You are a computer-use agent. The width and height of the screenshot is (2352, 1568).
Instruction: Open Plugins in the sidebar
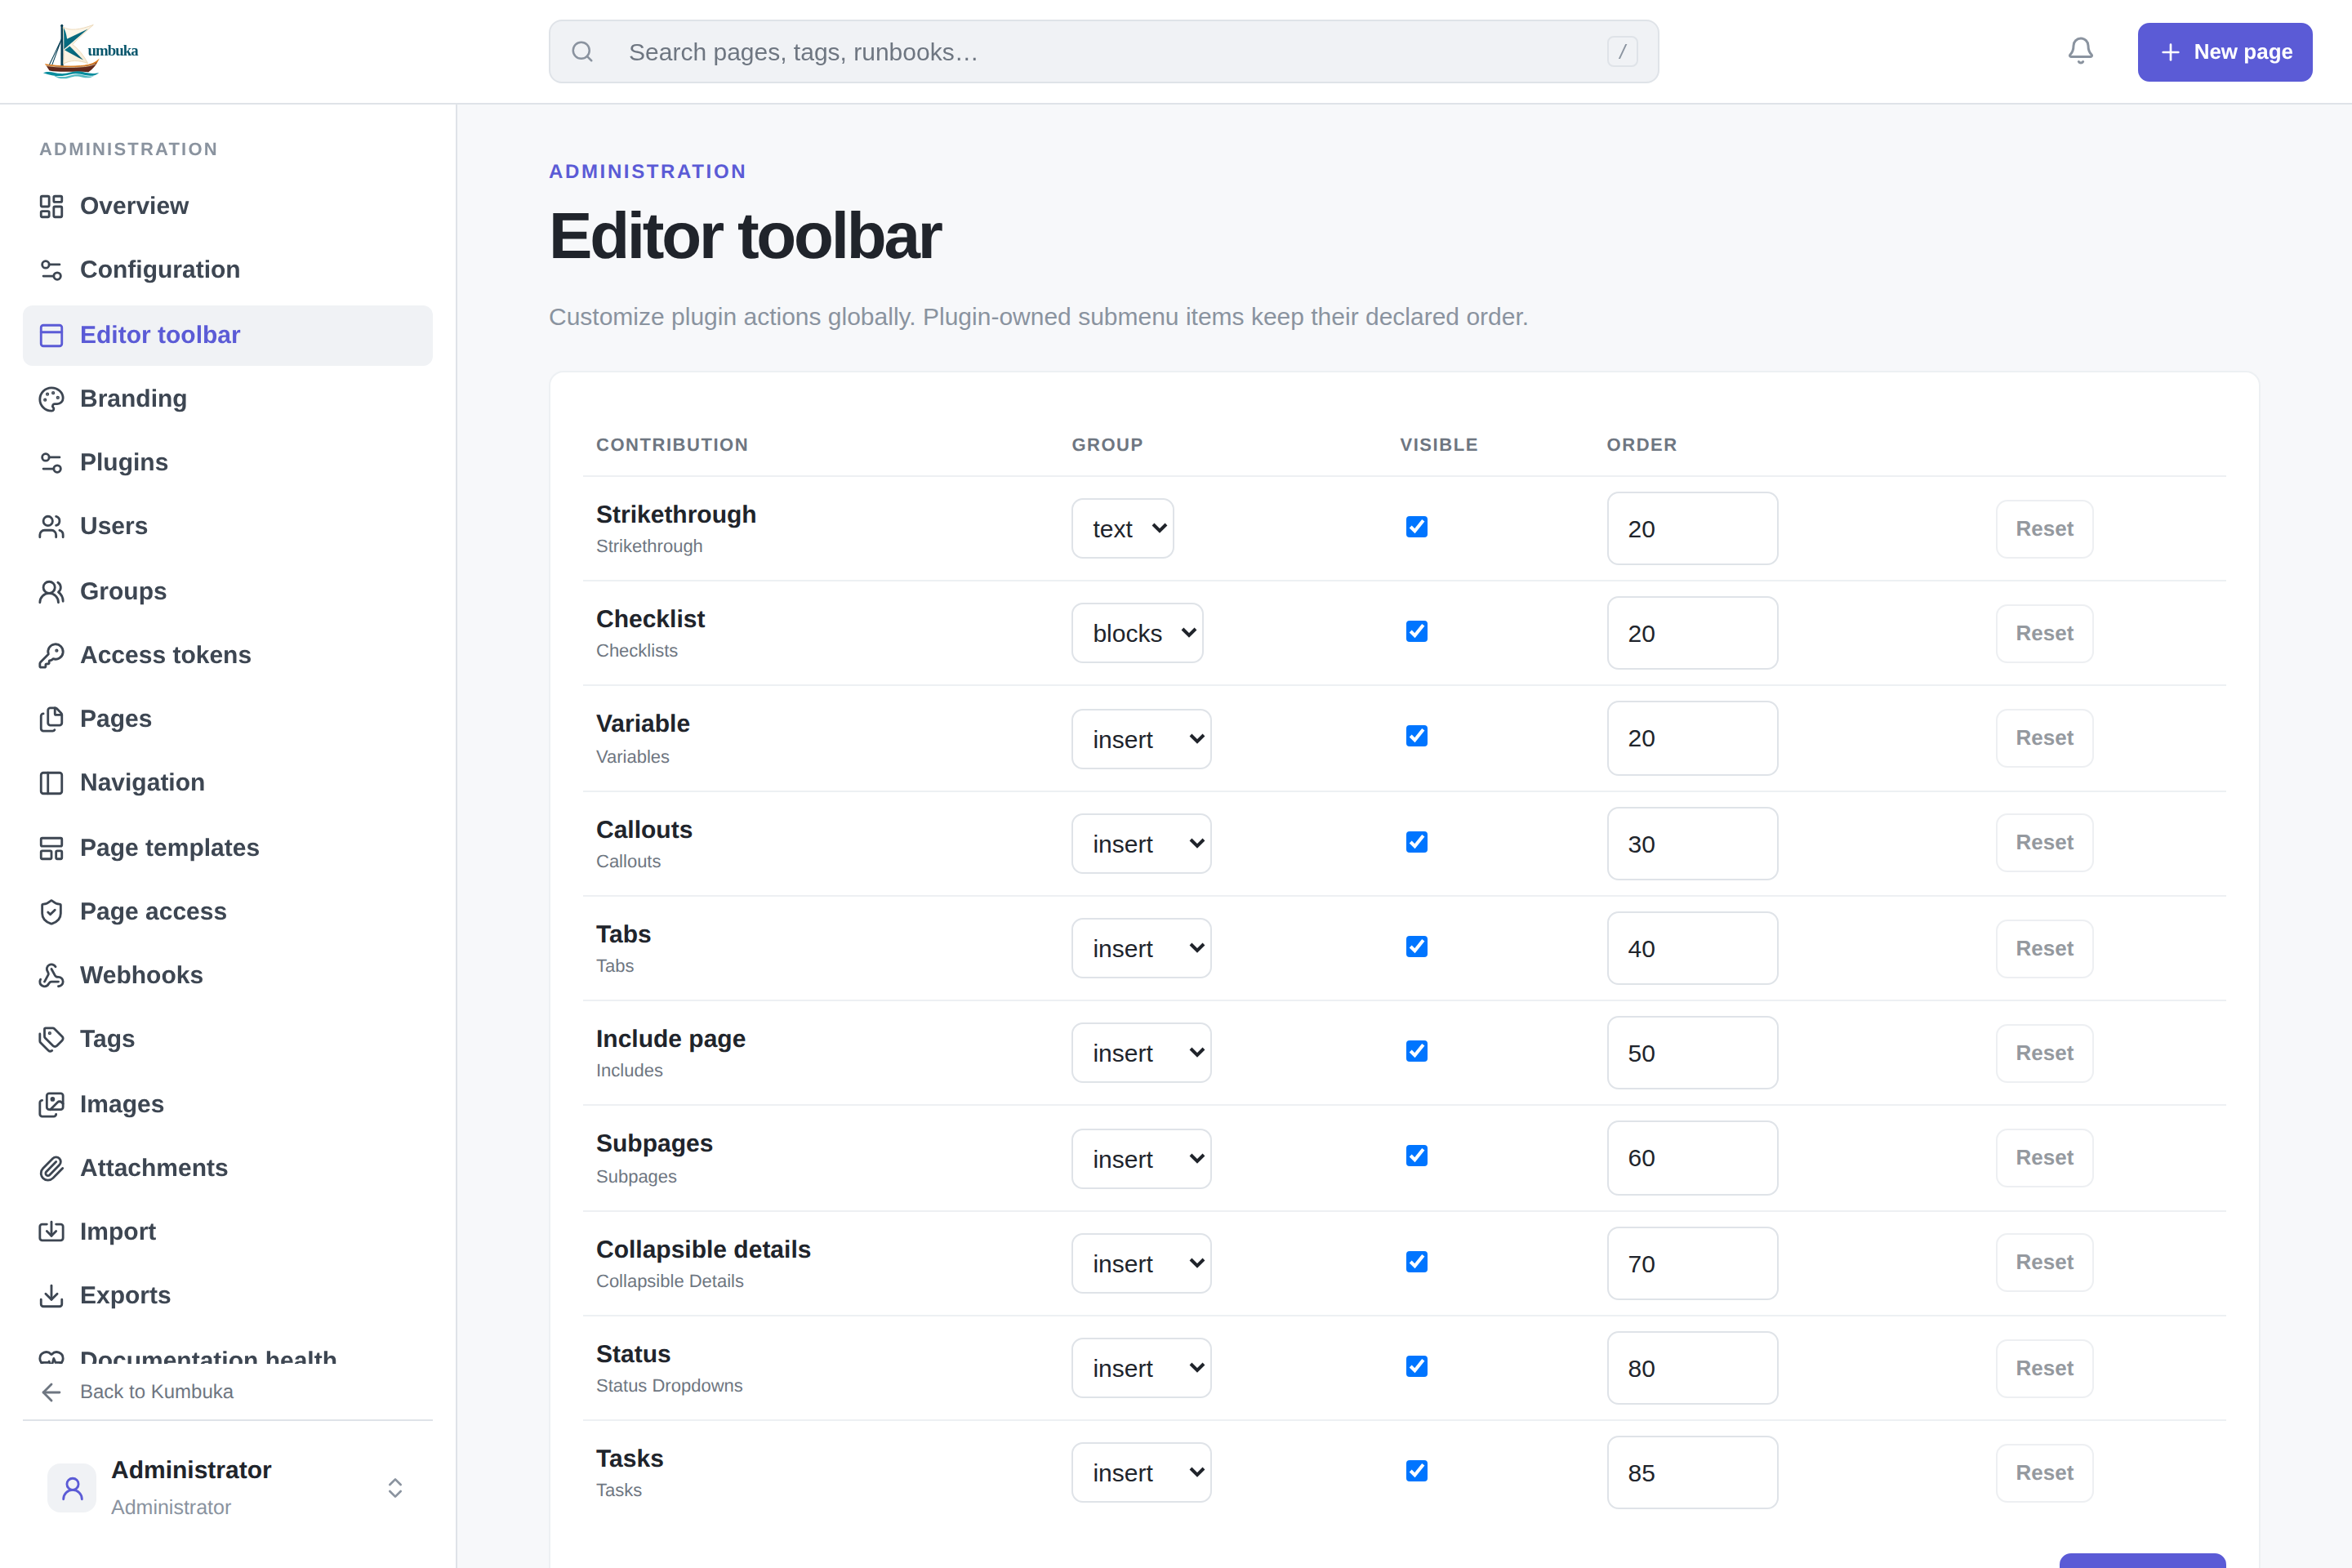coord(227,462)
